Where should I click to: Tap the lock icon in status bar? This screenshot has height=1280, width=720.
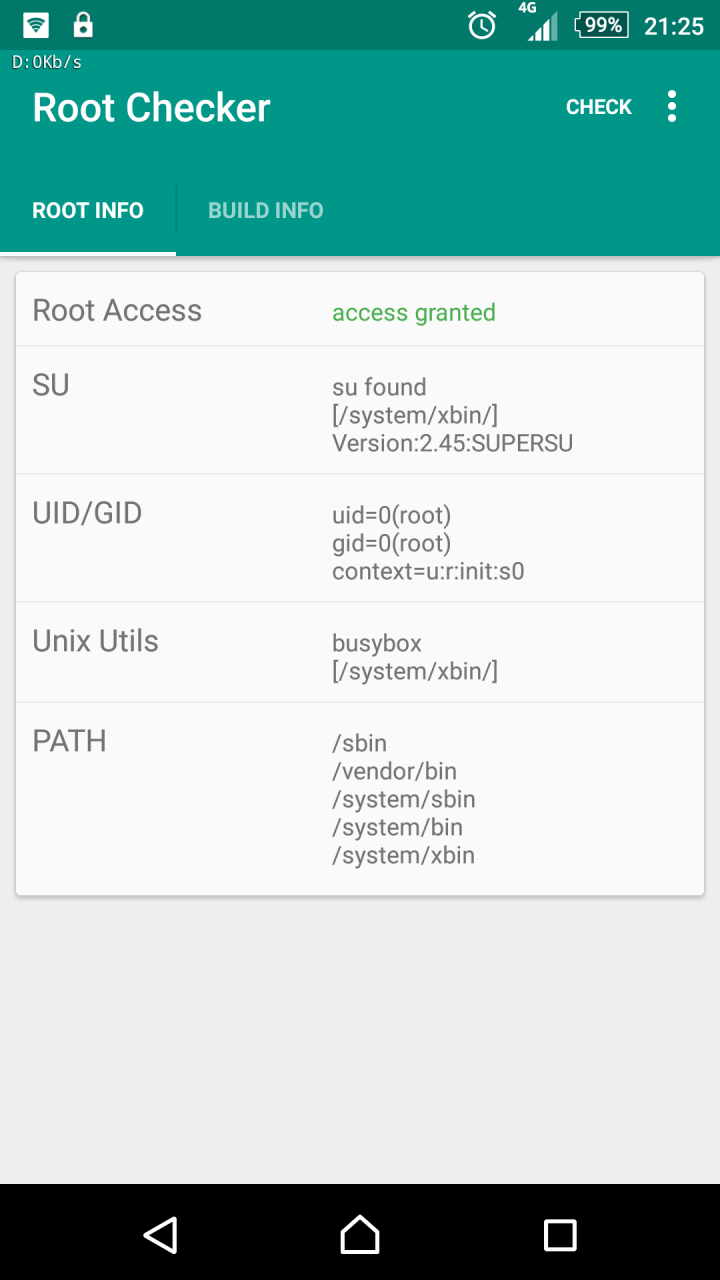83,25
